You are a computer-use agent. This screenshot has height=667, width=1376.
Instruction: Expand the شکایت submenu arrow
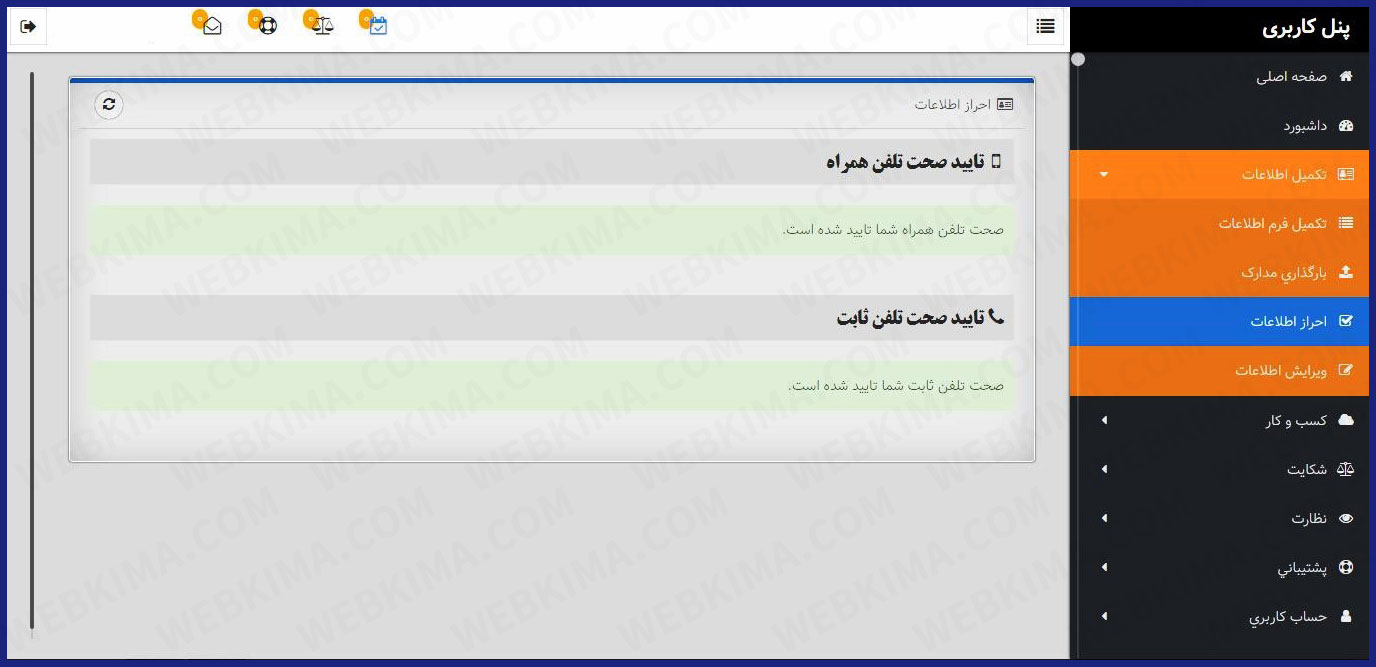click(x=1104, y=469)
